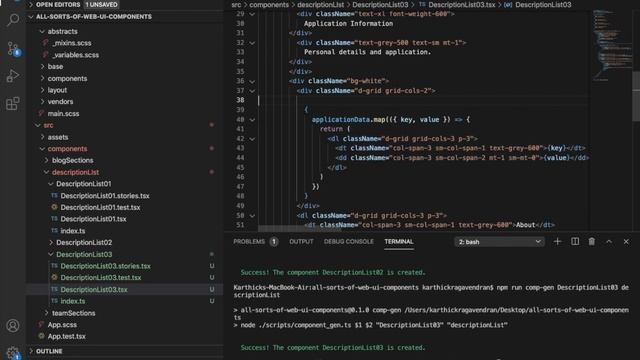640x360 pixels.
Task: Open the Search view in activity bar
Action: pos(13,19)
